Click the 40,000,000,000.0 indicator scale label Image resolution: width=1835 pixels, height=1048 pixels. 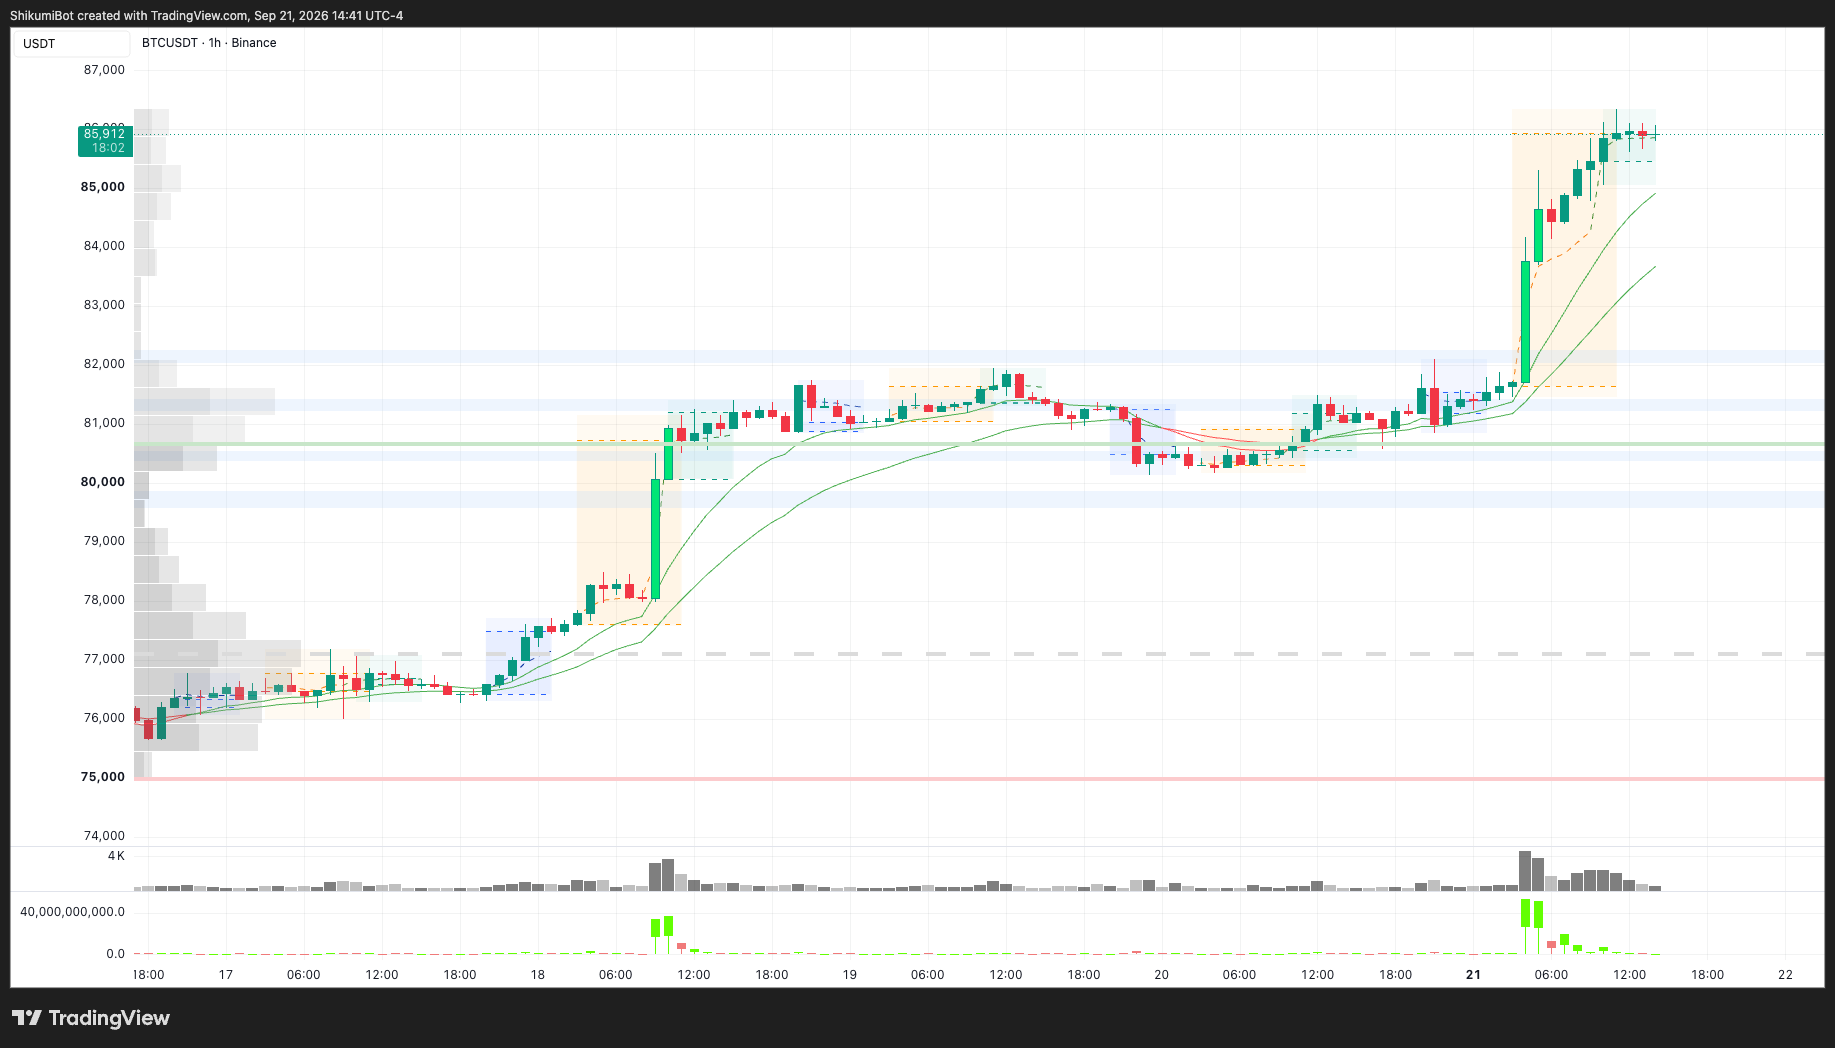[x=72, y=912]
